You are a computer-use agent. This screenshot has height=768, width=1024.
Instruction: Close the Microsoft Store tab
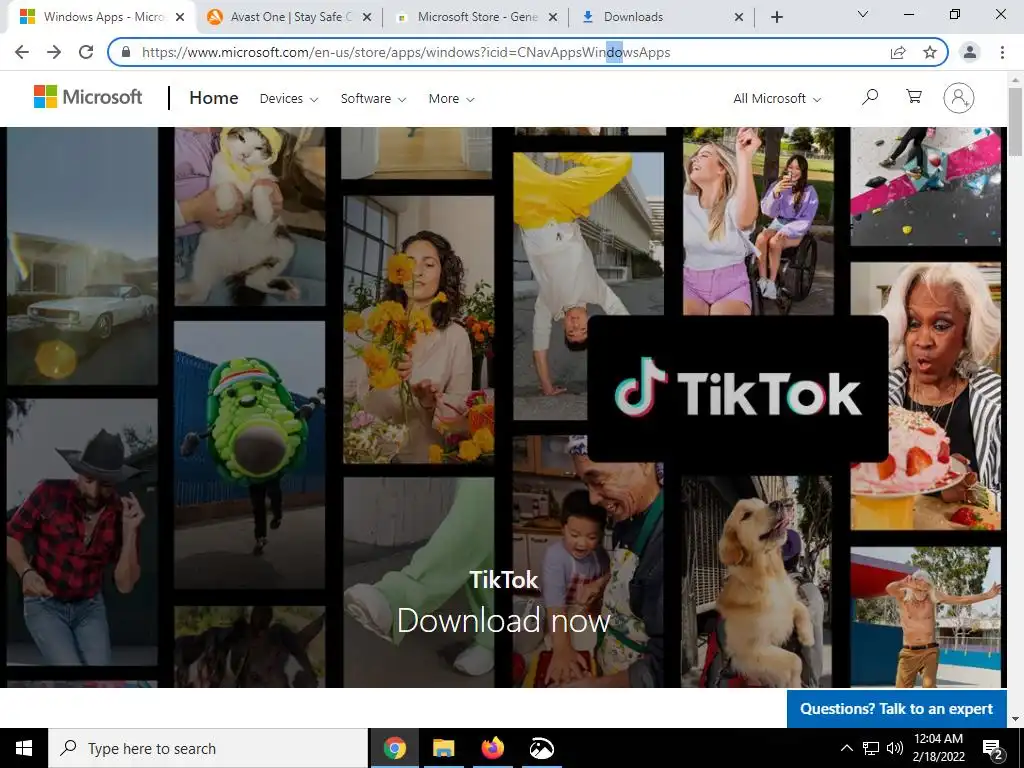(x=553, y=17)
